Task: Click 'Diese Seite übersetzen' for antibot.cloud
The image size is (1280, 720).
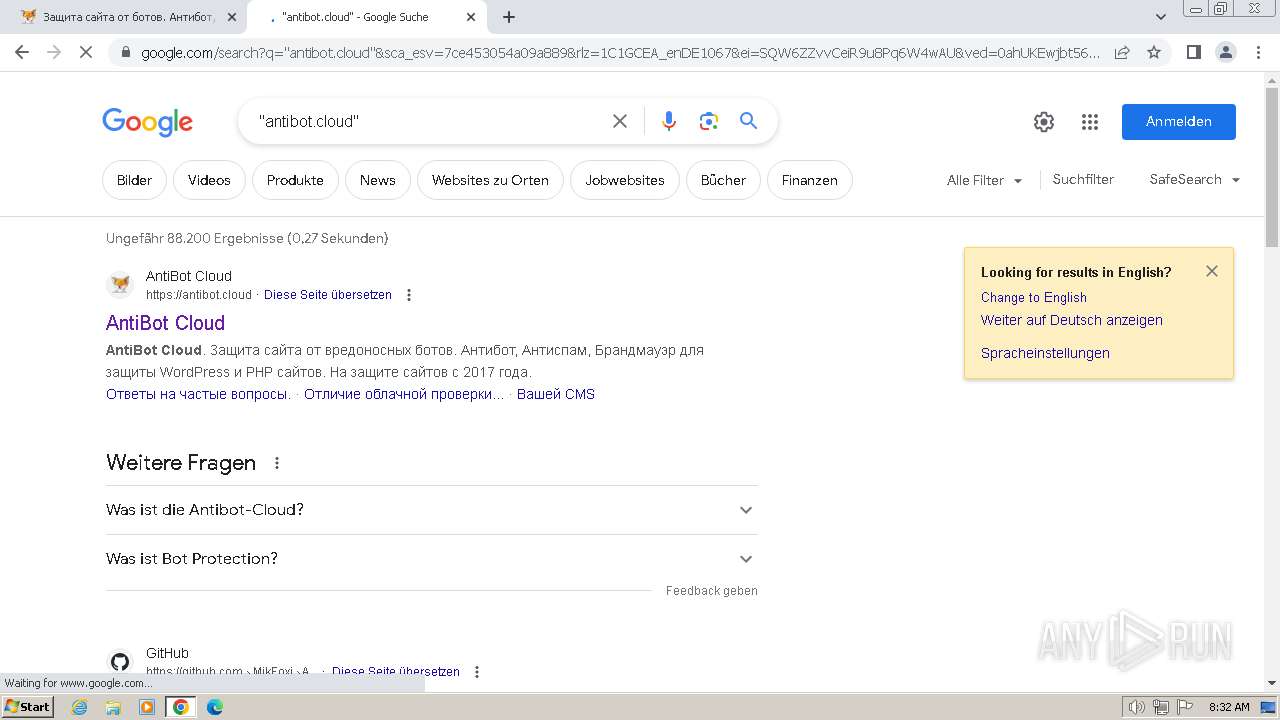Action: point(328,295)
